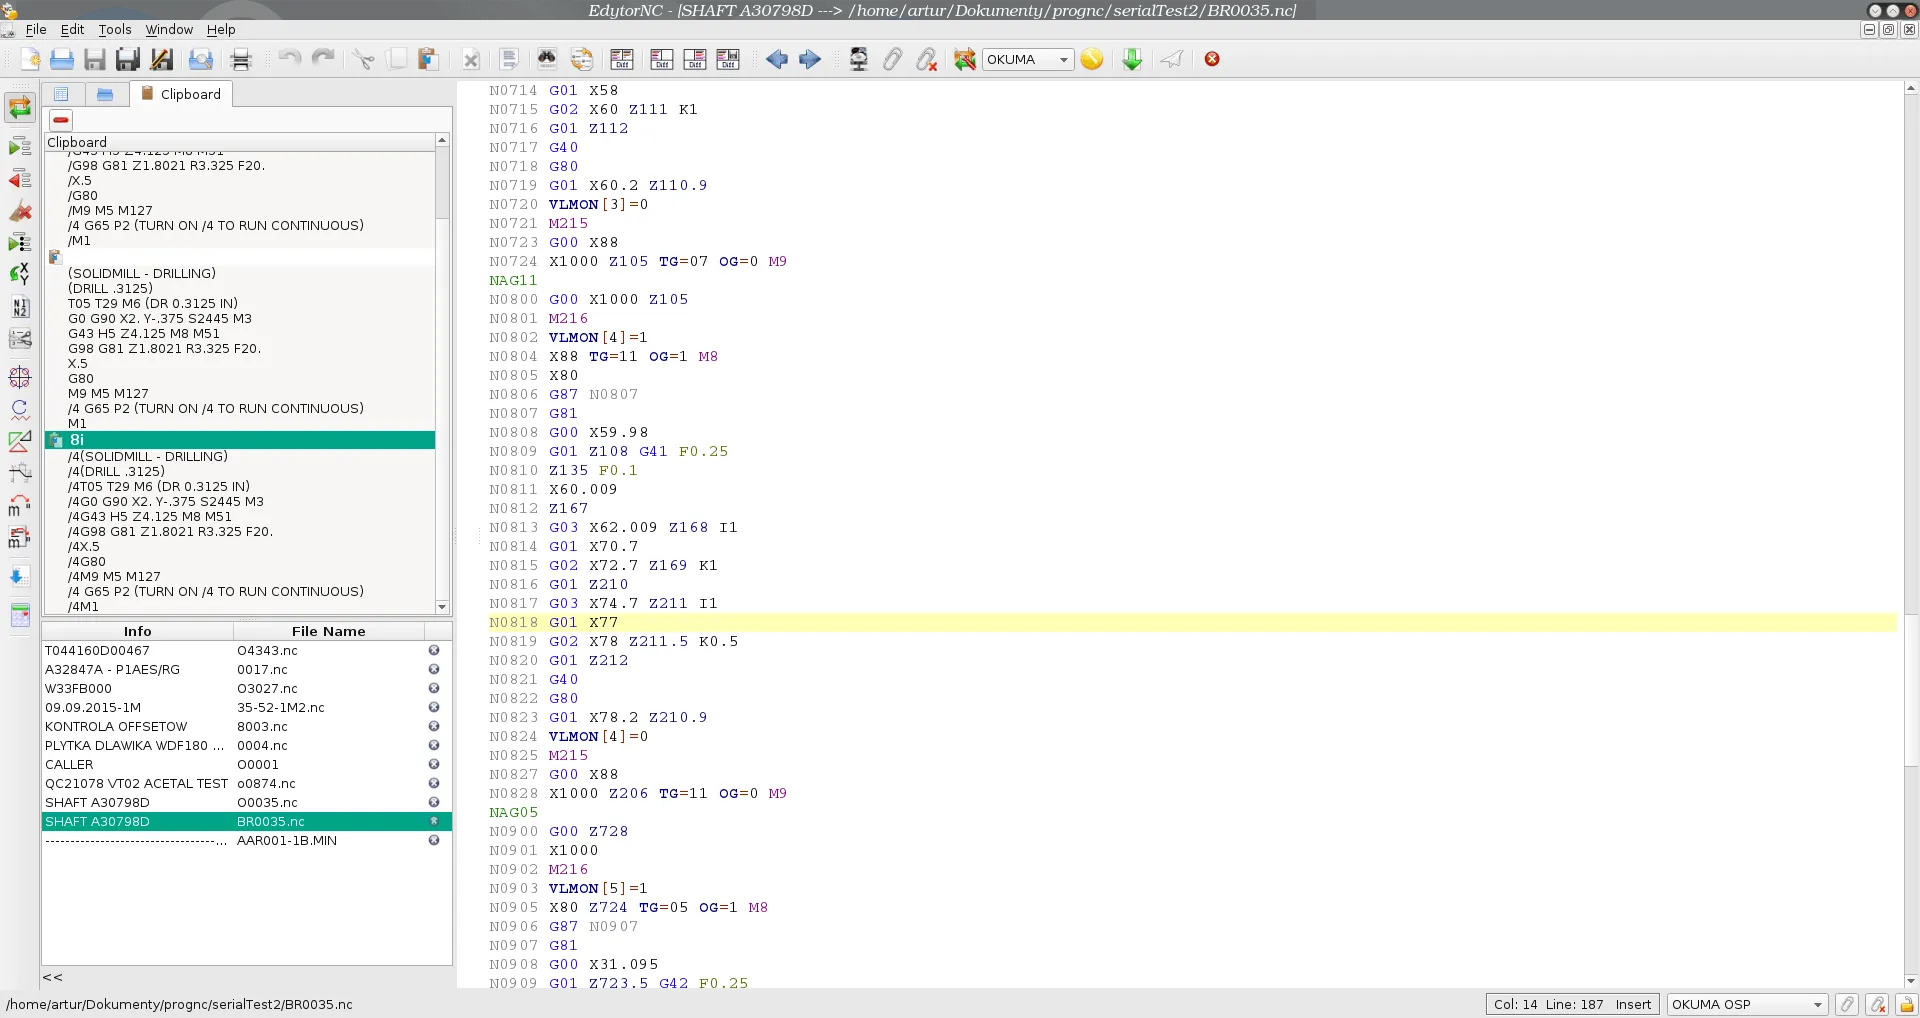Viewport: 1920px width, 1018px height.
Task: Click the red stop transmission icon
Action: 1211,59
